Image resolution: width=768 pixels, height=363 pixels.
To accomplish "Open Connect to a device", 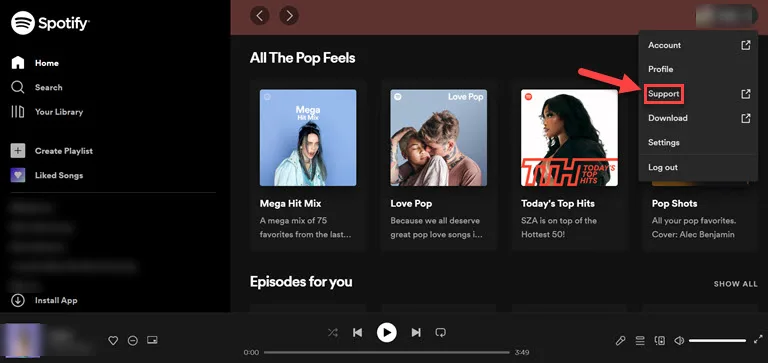I will (x=659, y=340).
